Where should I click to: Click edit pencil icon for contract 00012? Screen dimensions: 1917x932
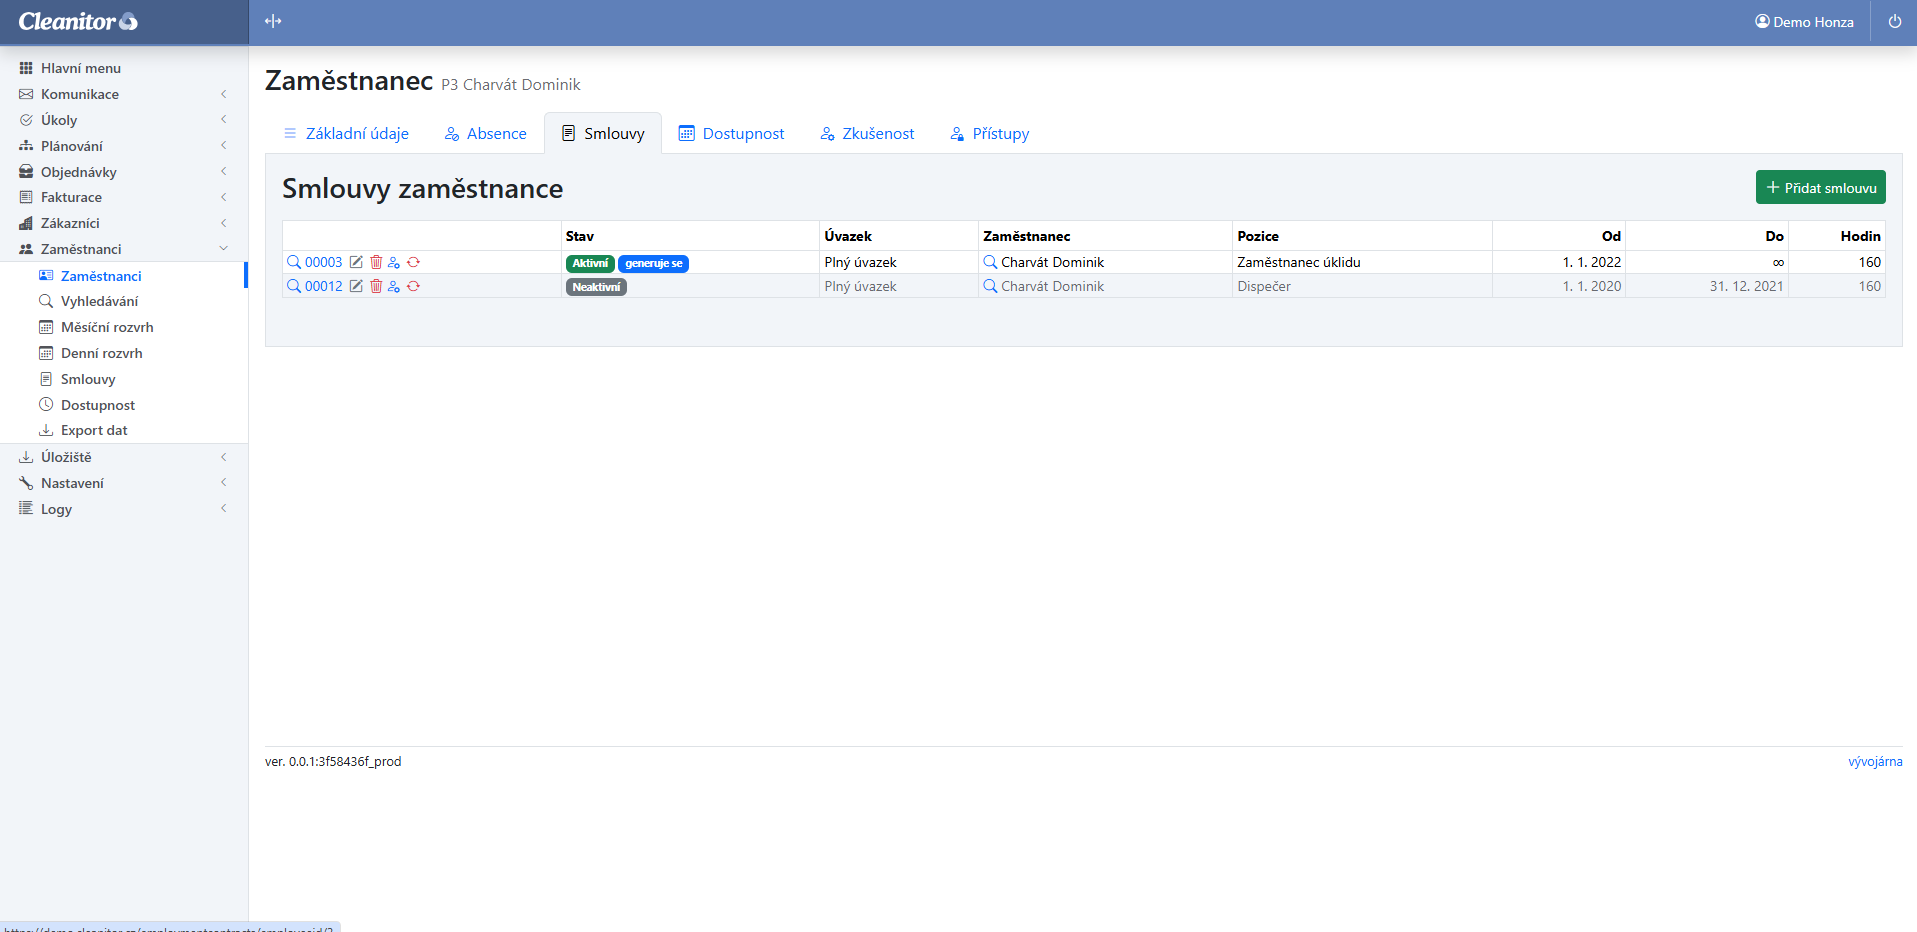coord(356,286)
